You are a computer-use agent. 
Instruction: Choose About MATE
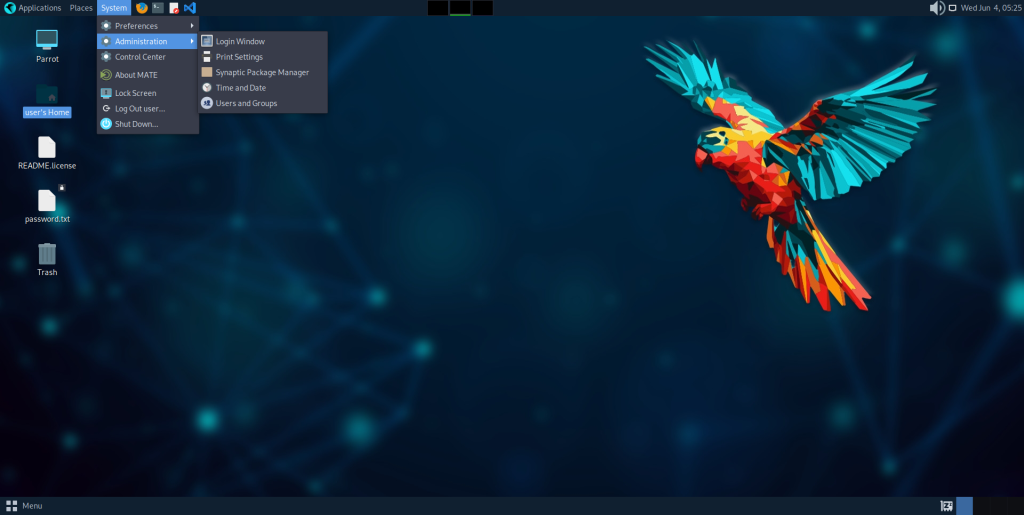148,75
